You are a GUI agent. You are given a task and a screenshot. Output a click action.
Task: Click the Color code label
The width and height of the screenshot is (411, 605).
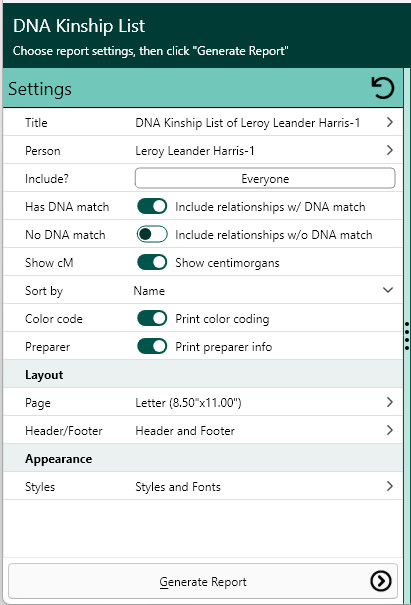[54, 319]
